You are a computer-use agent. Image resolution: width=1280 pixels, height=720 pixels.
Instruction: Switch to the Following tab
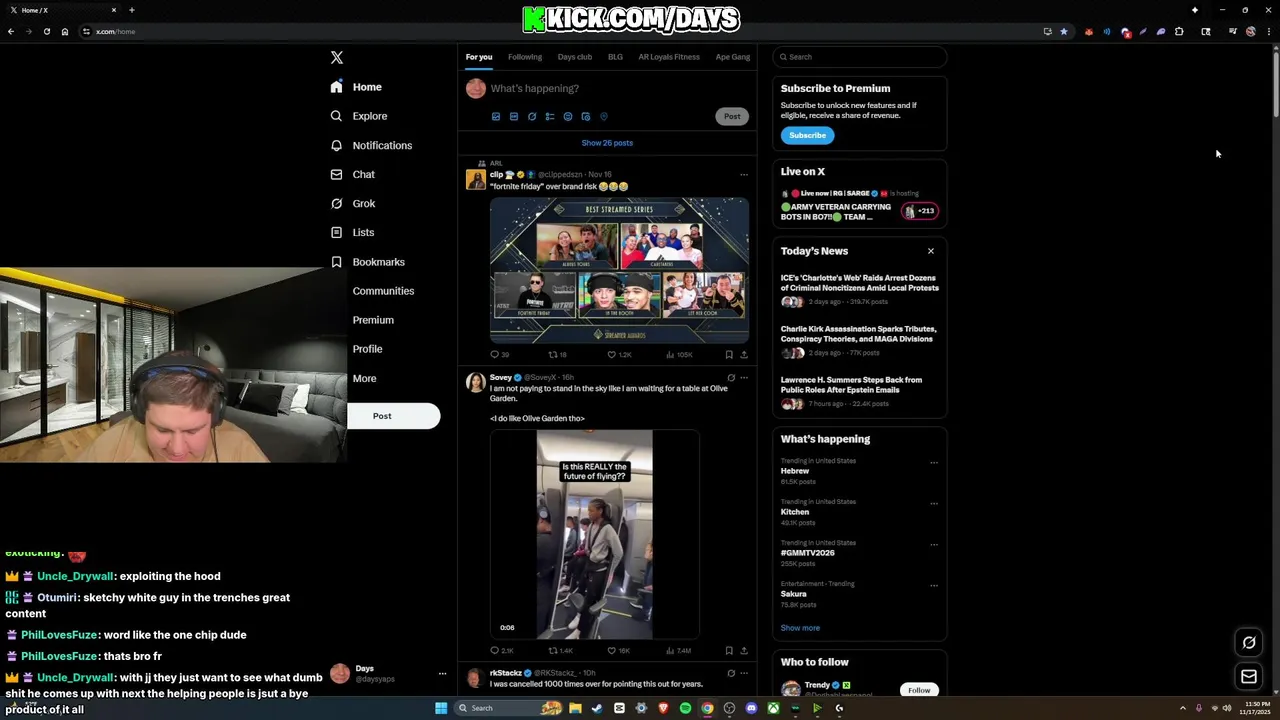(525, 57)
